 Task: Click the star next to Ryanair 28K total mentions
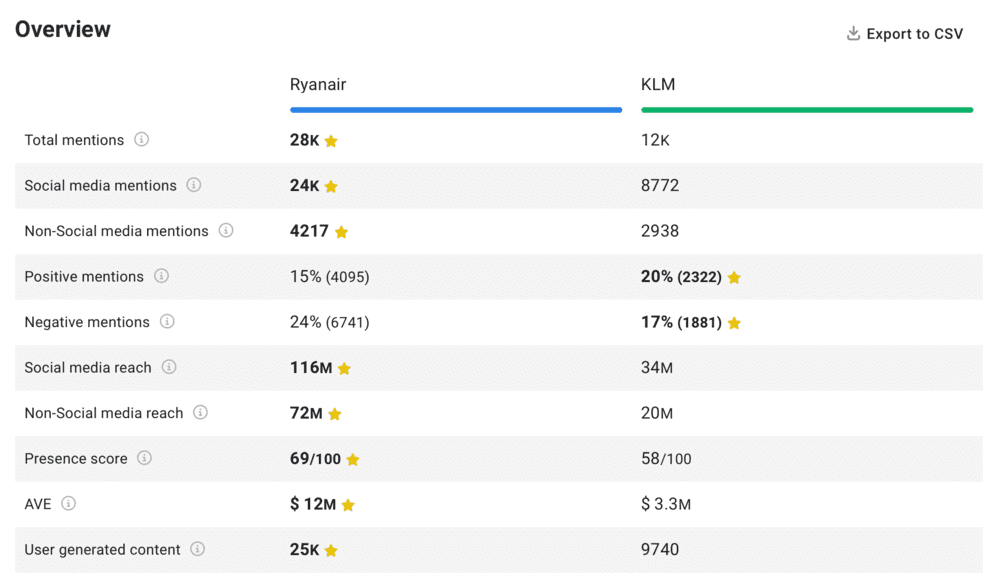tap(331, 141)
